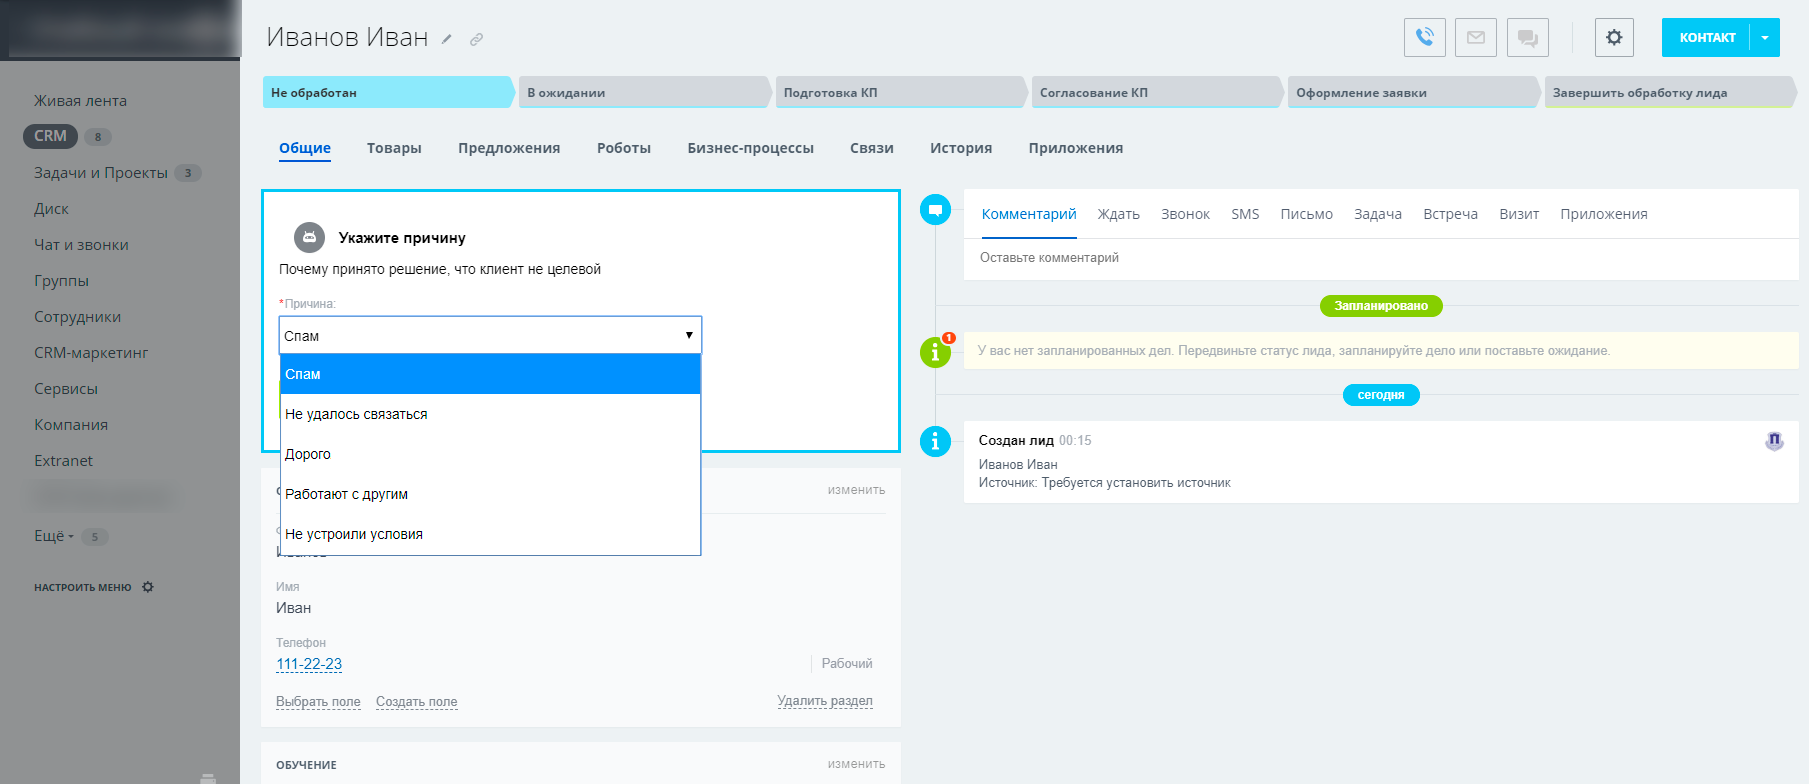
Task: Click the Удалить раздел link
Action: 824,701
